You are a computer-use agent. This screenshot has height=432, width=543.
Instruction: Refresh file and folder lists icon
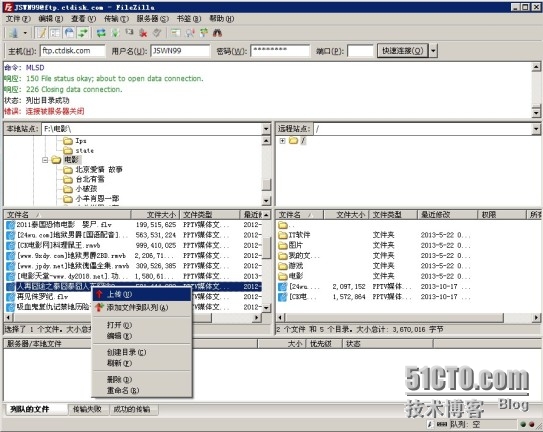[x=101, y=33]
